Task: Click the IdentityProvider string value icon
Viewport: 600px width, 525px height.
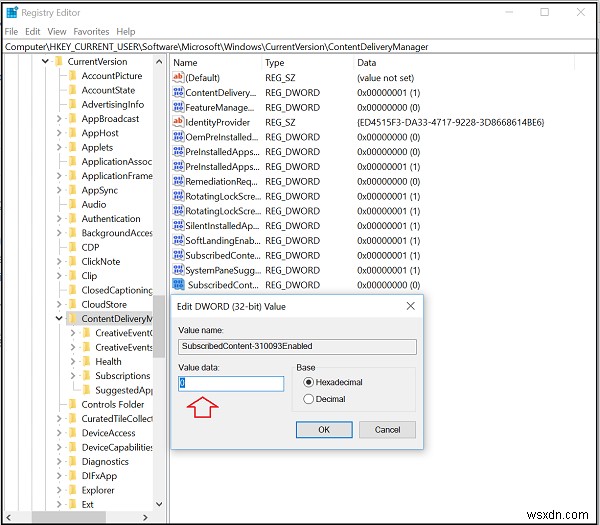Action: pos(178,122)
